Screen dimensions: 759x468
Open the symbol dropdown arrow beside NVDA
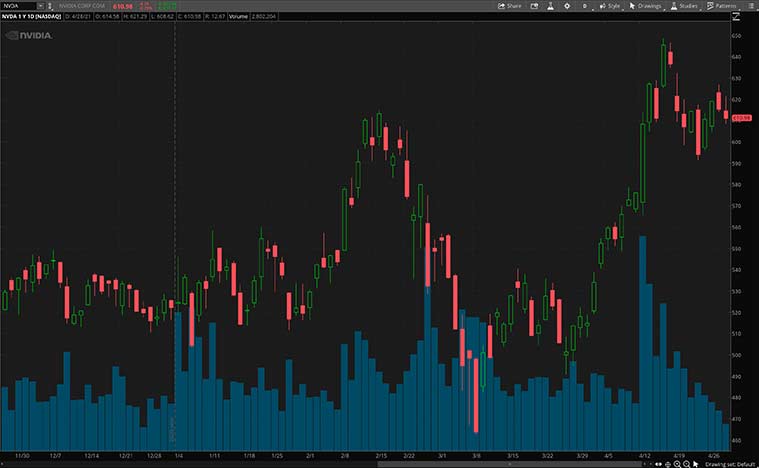tap(41, 6)
